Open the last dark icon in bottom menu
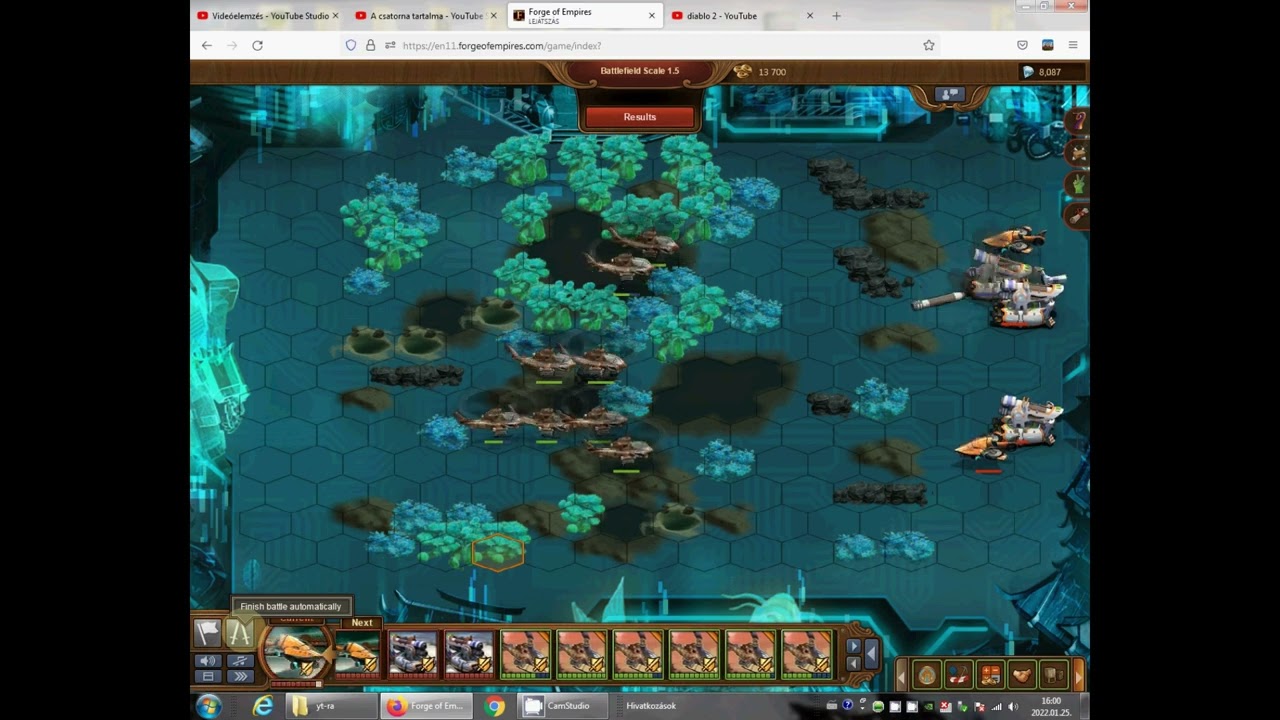 tap(1053, 675)
